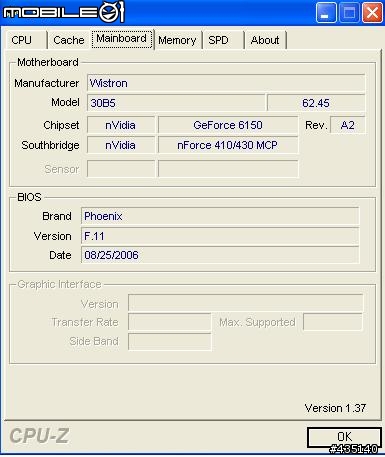This screenshot has height=457, width=385.
Task: Click the Southbridge label
Action: (50, 145)
